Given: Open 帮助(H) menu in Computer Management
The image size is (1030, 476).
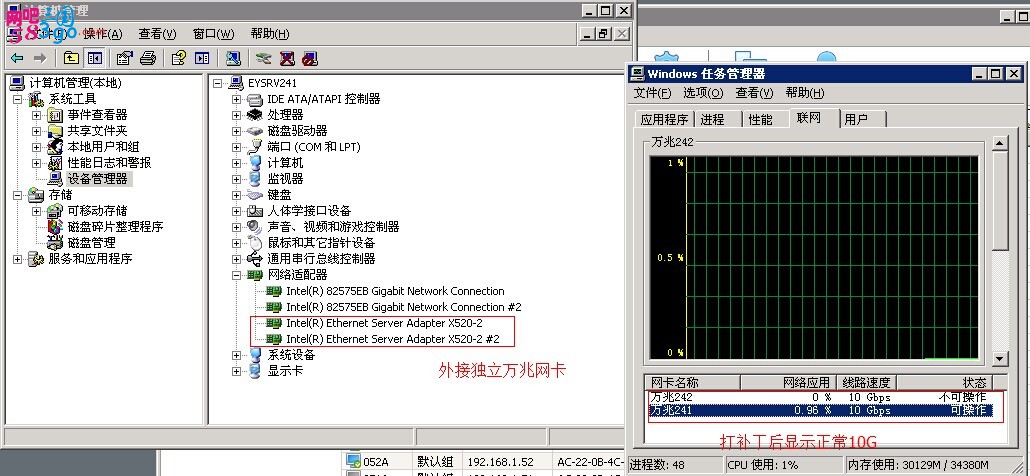Looking at the screenshot, I should click(270, 34).
